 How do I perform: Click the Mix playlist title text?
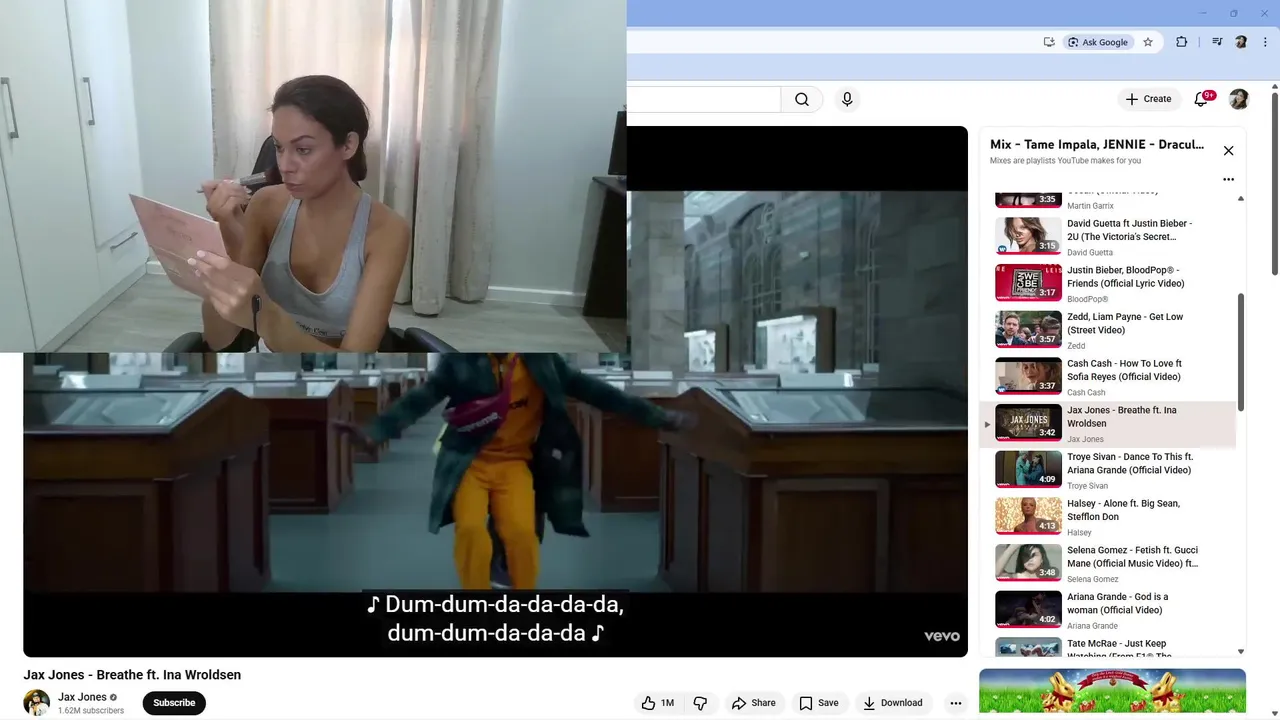1097,145
